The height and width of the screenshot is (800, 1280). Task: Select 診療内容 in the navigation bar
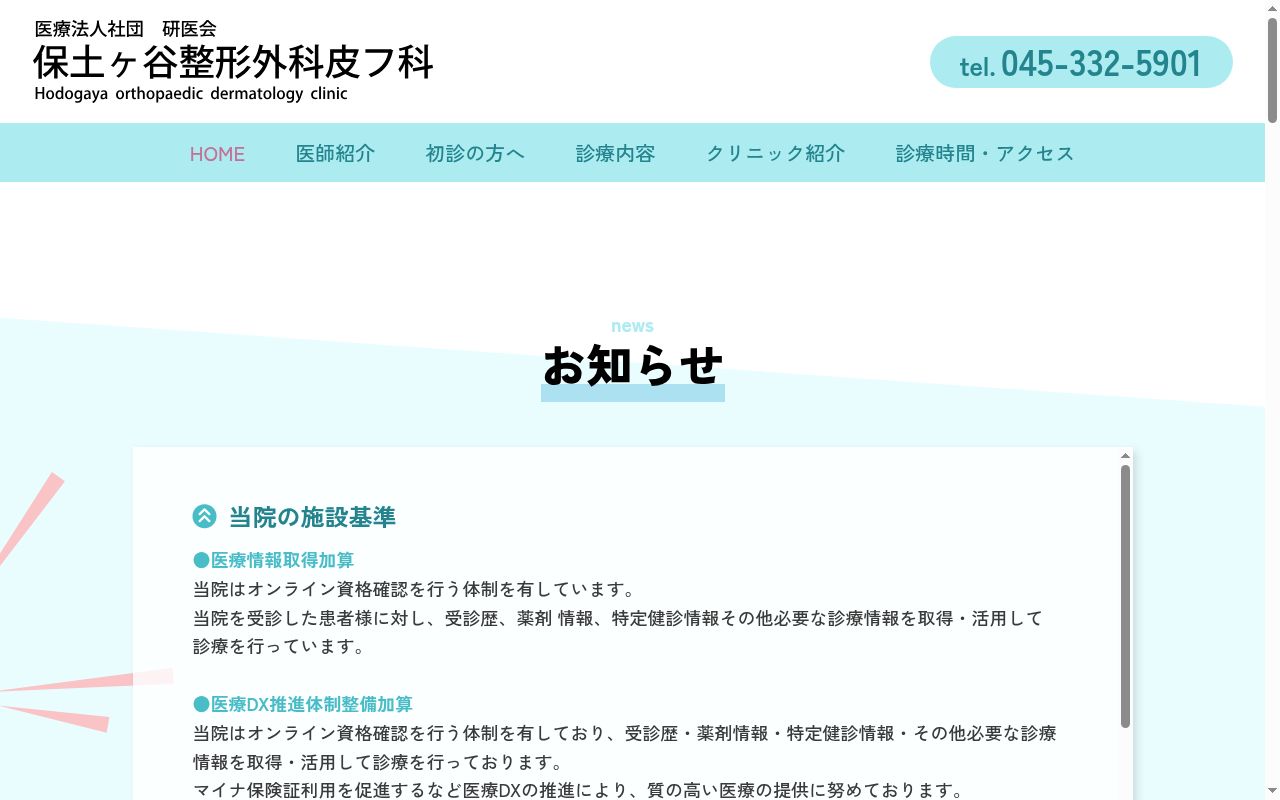(x=615, y=154)
